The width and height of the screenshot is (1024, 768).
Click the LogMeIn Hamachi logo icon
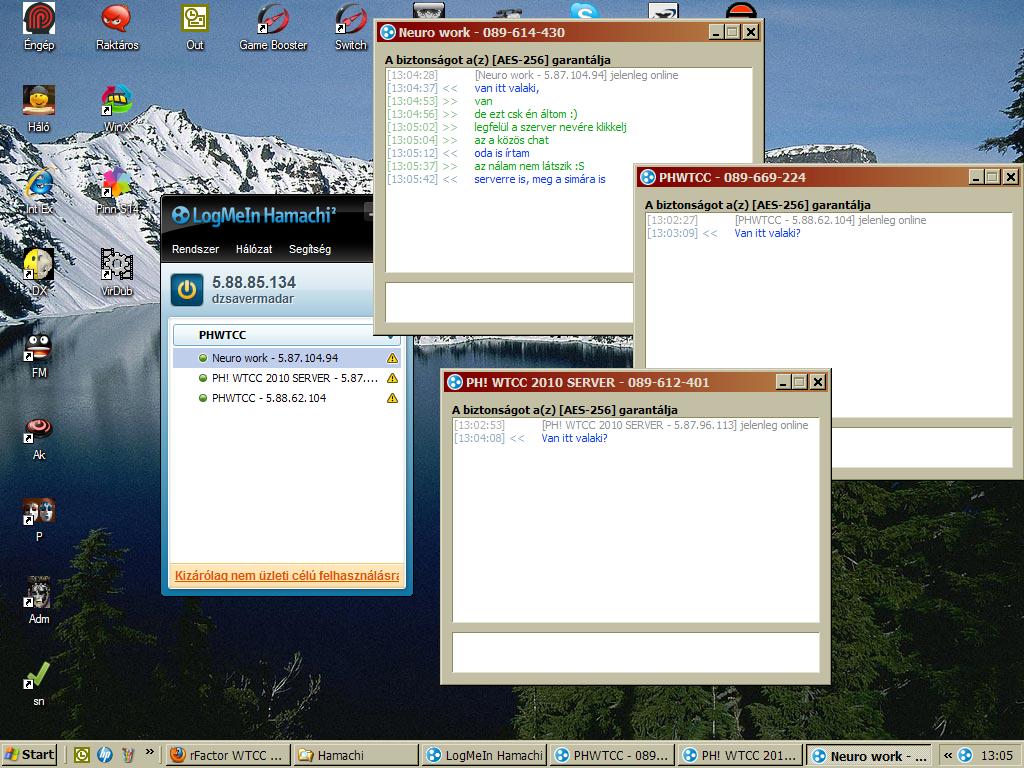[x=180, y=215]
